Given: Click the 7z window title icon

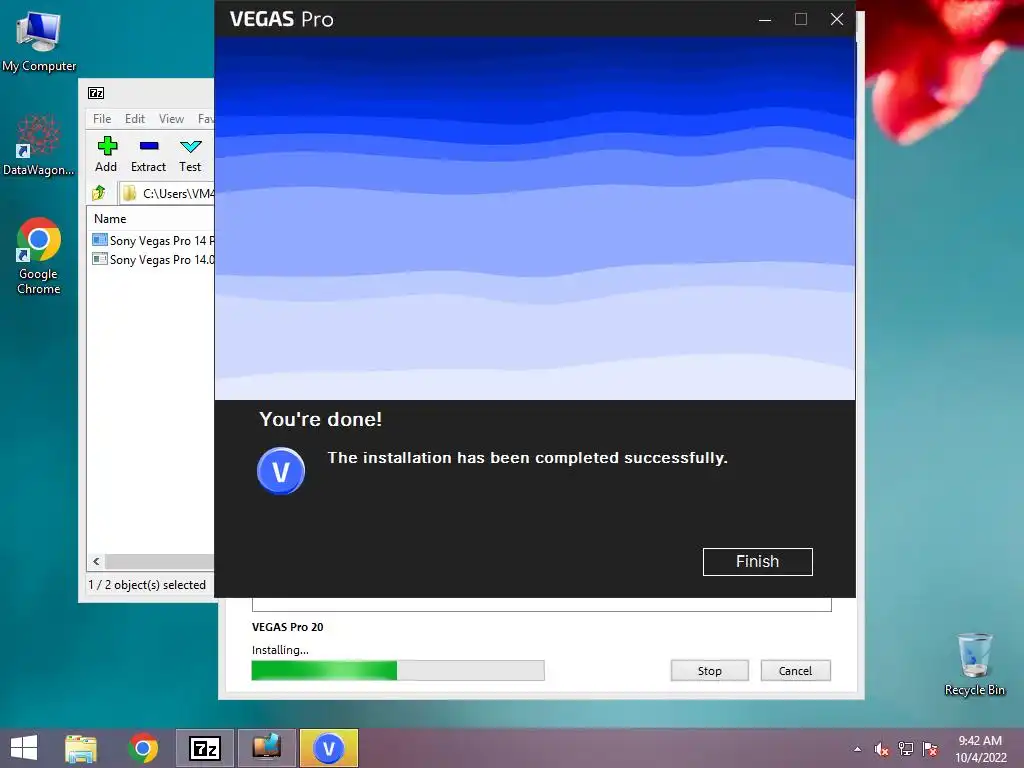Looking at the screenshot, I should click(96, 93).
